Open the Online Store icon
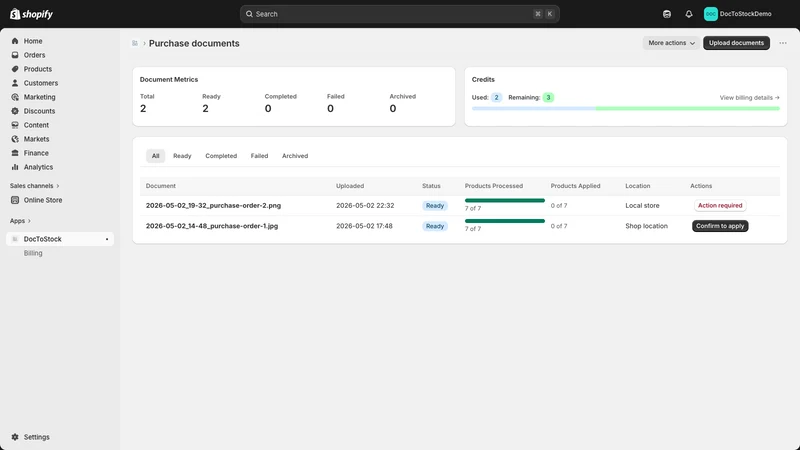The height and width of the screenshot is (450, 800). tap(15, 200)
